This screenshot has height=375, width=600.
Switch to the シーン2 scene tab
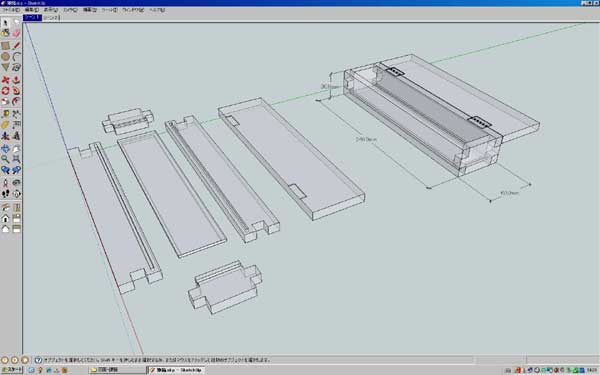[51, 18]
